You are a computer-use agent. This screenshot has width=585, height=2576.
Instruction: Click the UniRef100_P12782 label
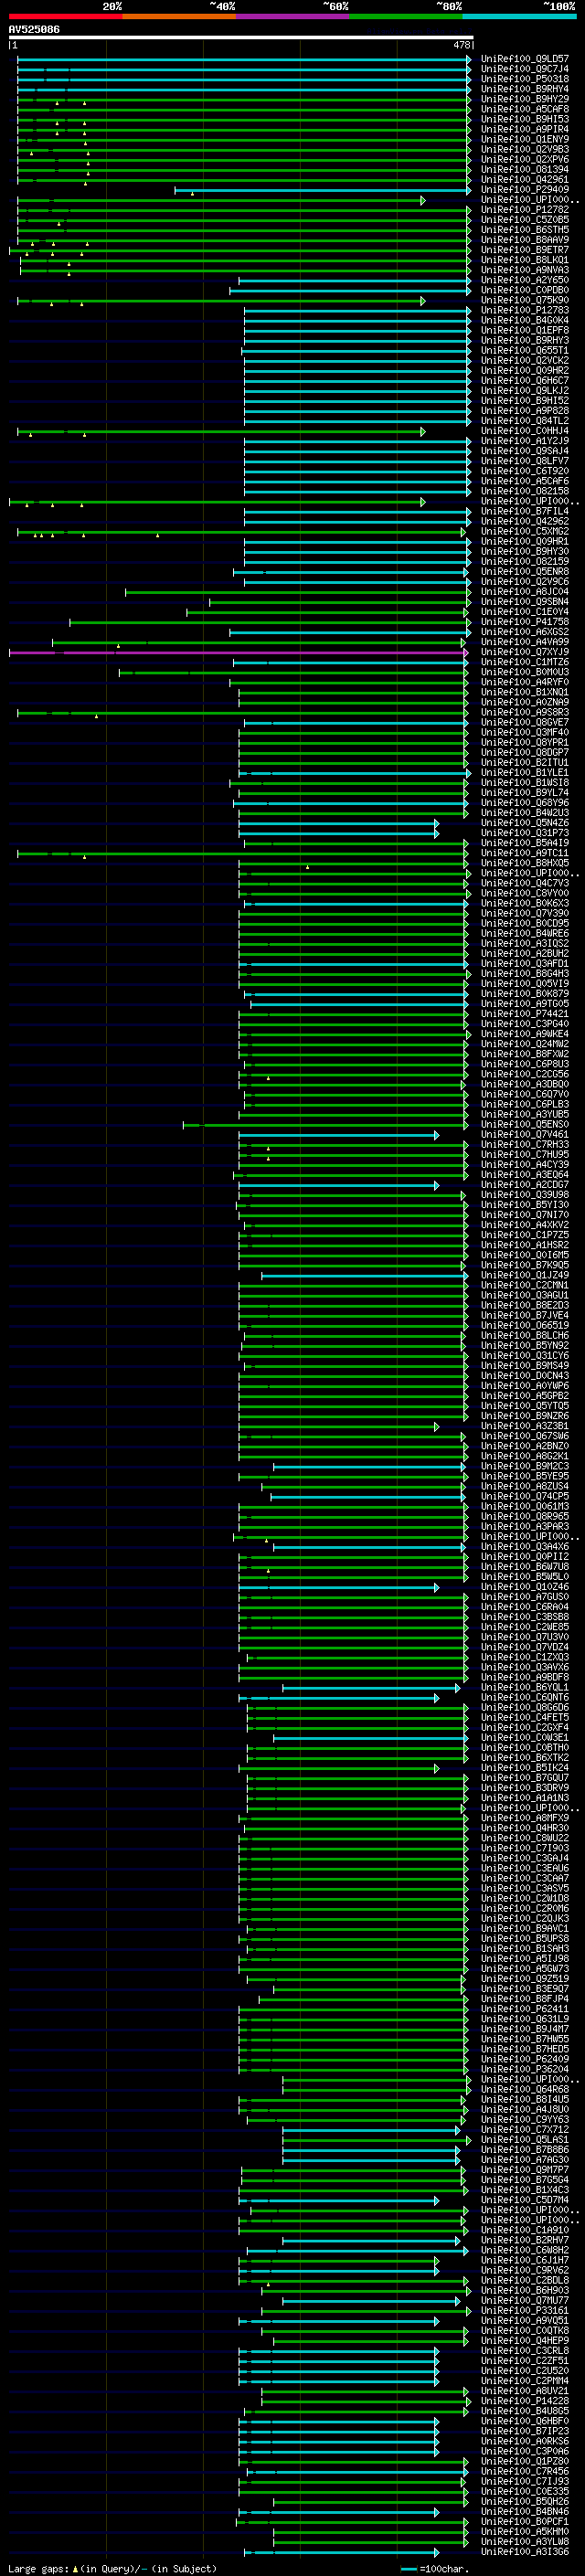coord(524,210)
